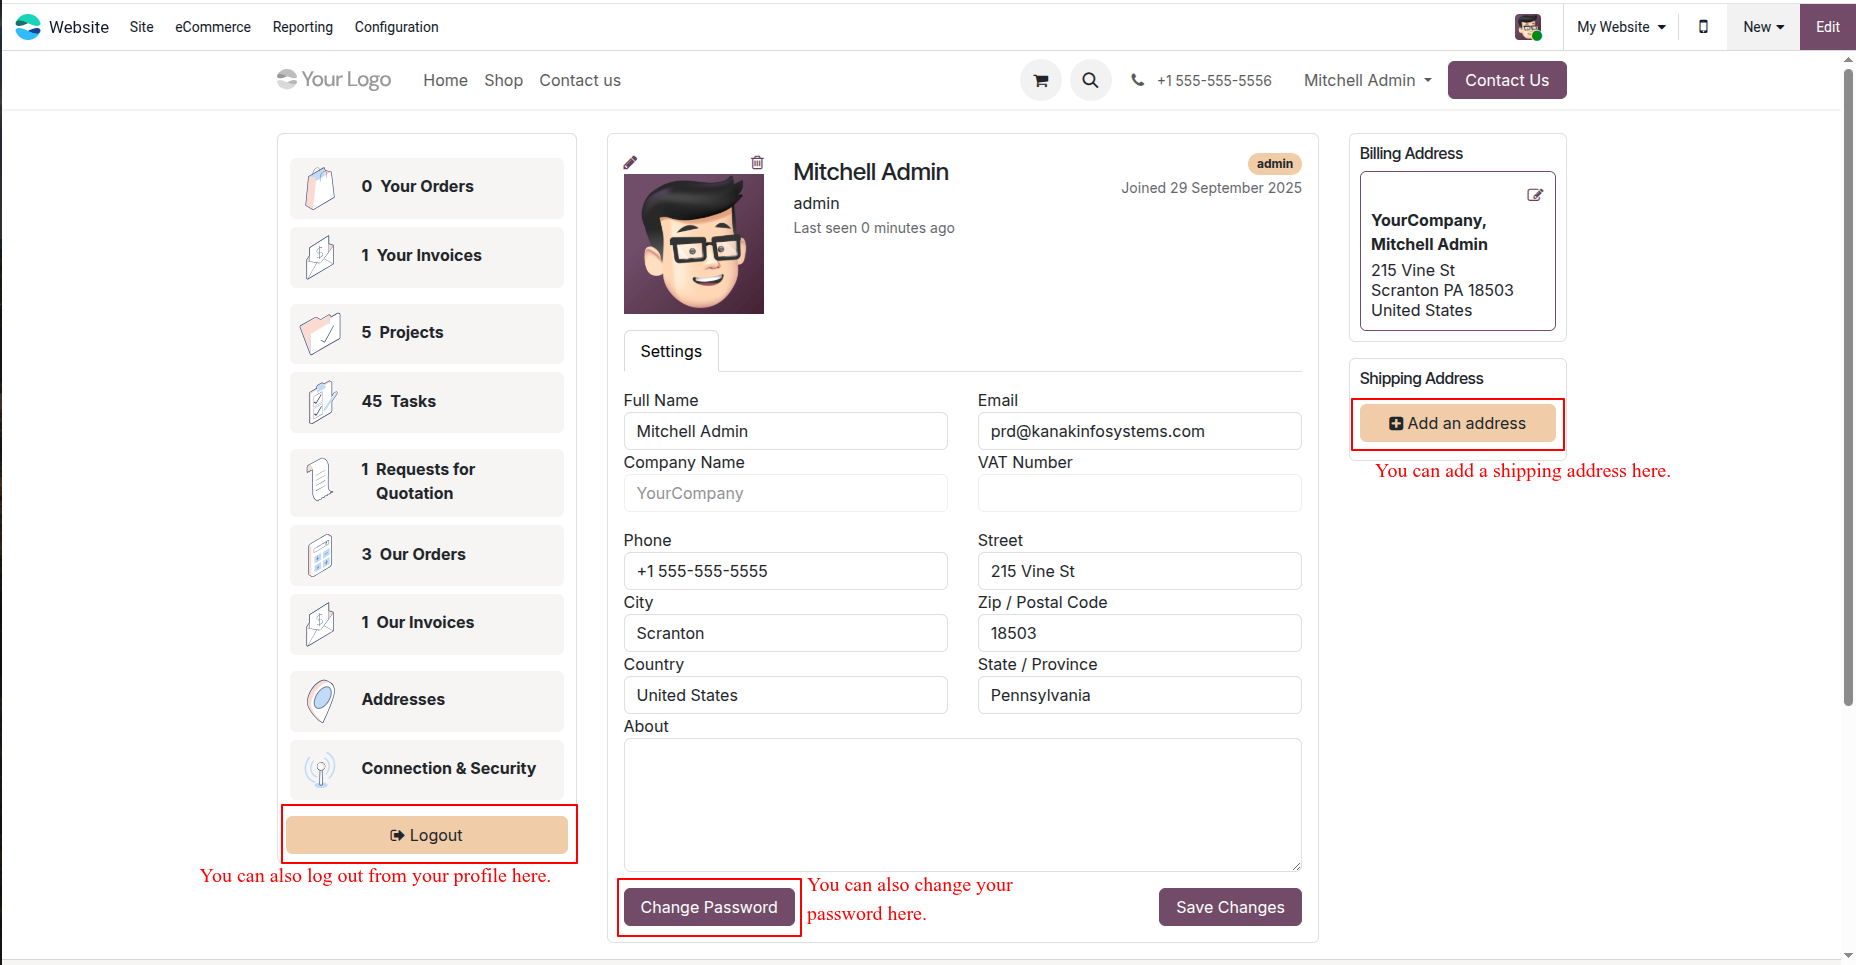Open the Reporting menu
The image size is (1856, 965).
[303, 27]
